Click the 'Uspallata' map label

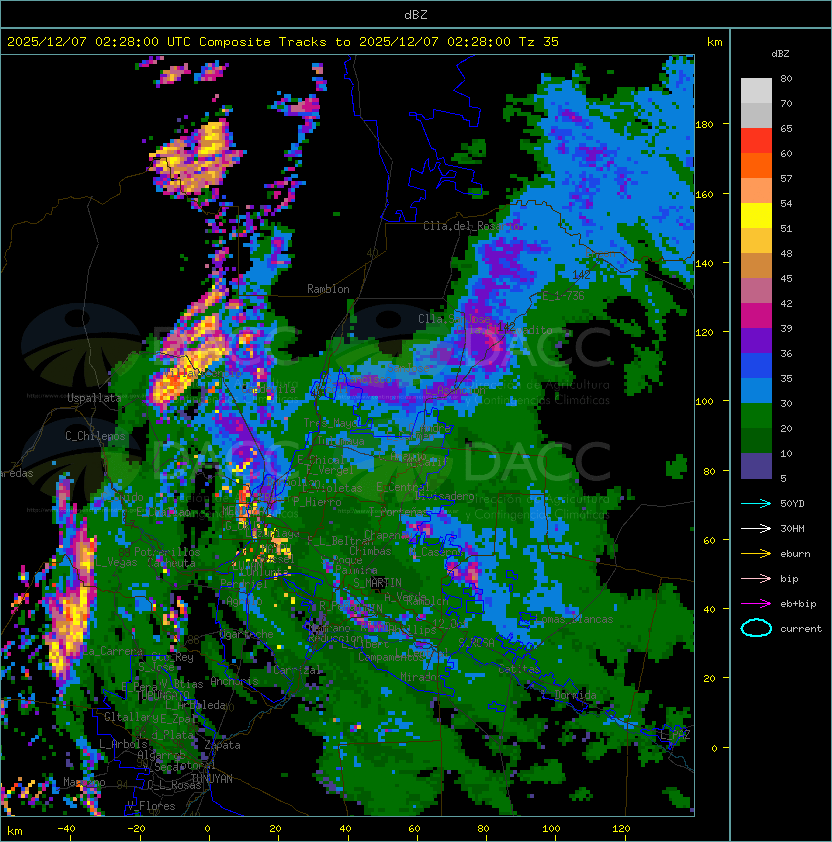94,398
